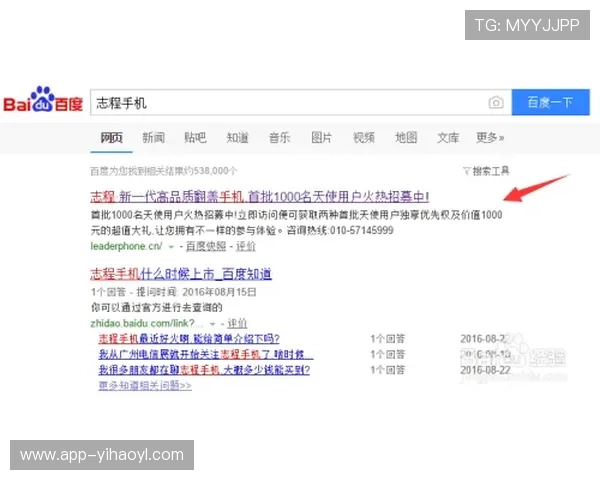Viewport: 600px width, 480px height.
Task: Select the 网页 tab
Action: 111,137
